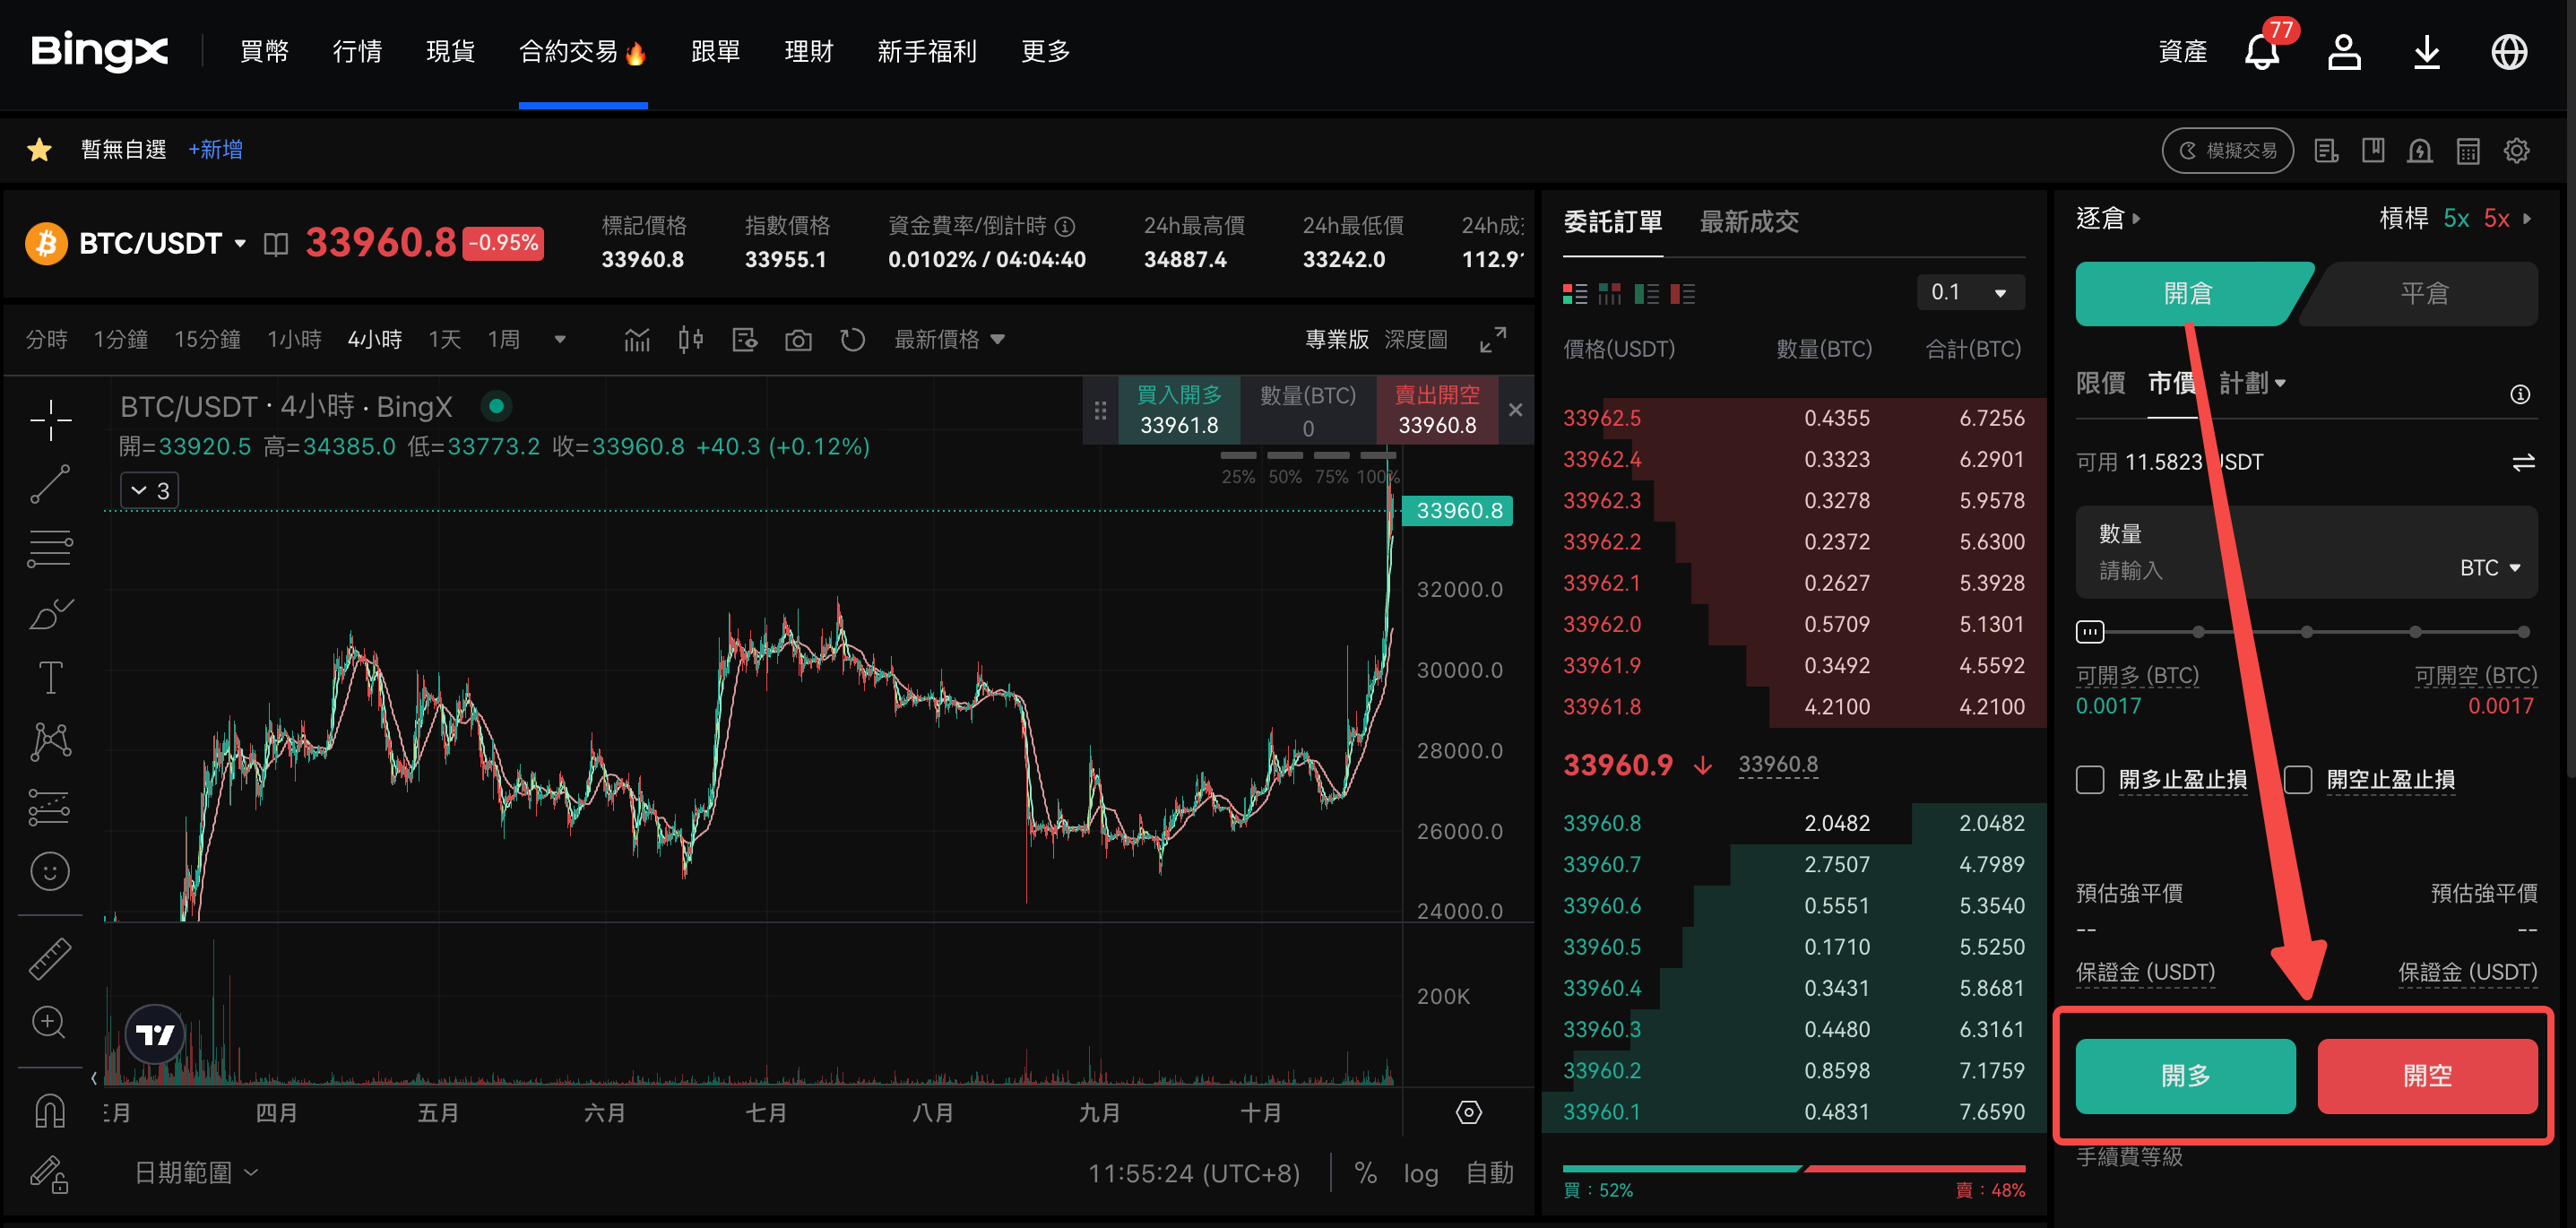Click the chart screenshot camera icon
2576x1228 pixels.
click(x=798, y=340)
